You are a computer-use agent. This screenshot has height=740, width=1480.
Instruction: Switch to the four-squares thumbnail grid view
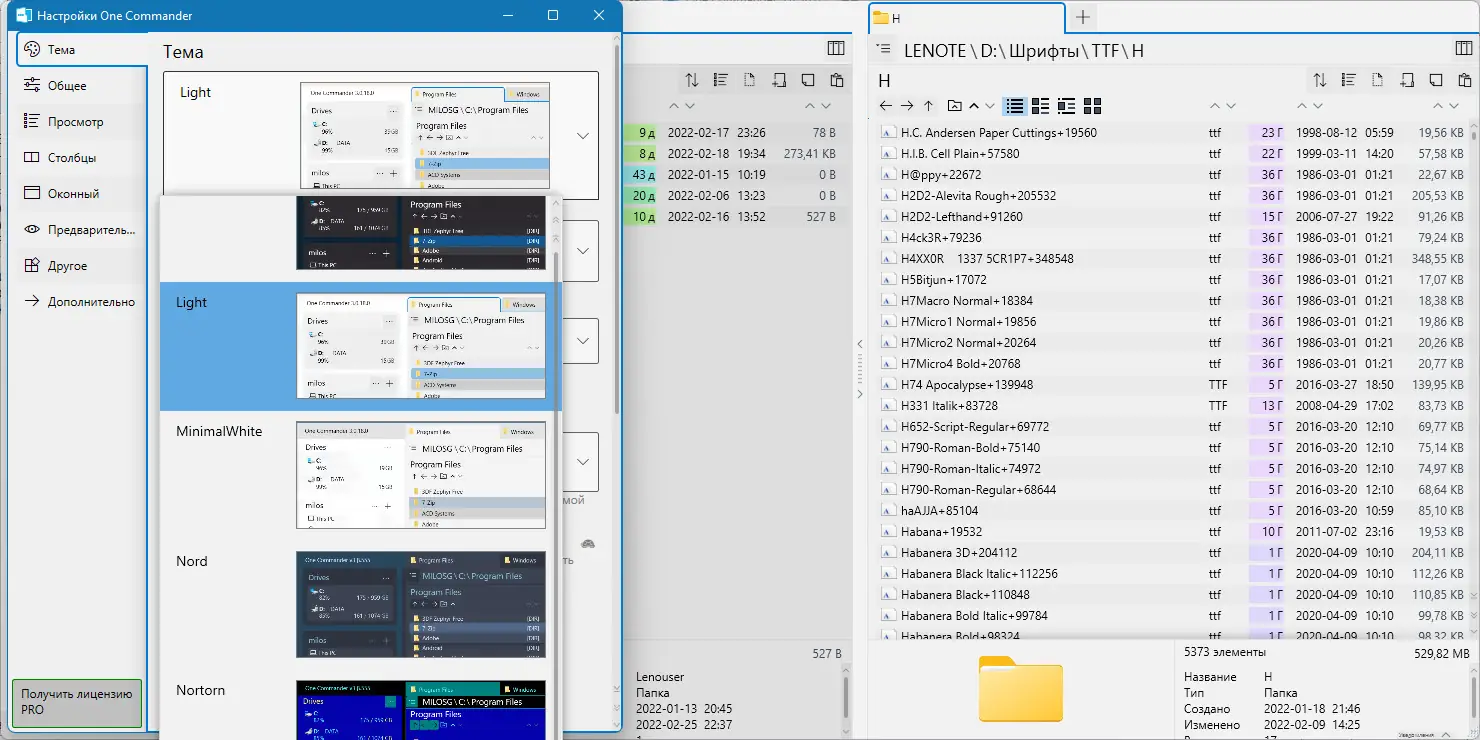(x=1092, y=105)
